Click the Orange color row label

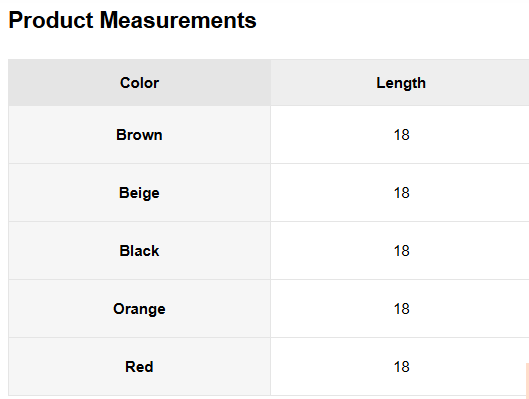[139, 309]
